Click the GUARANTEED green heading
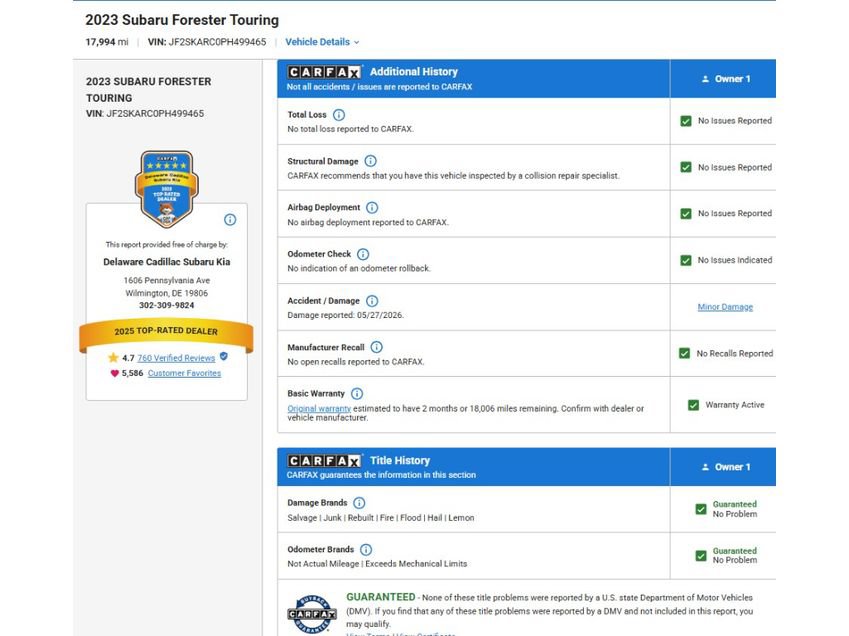The width and height of the screenshot is (849, 636). [381, 597]
